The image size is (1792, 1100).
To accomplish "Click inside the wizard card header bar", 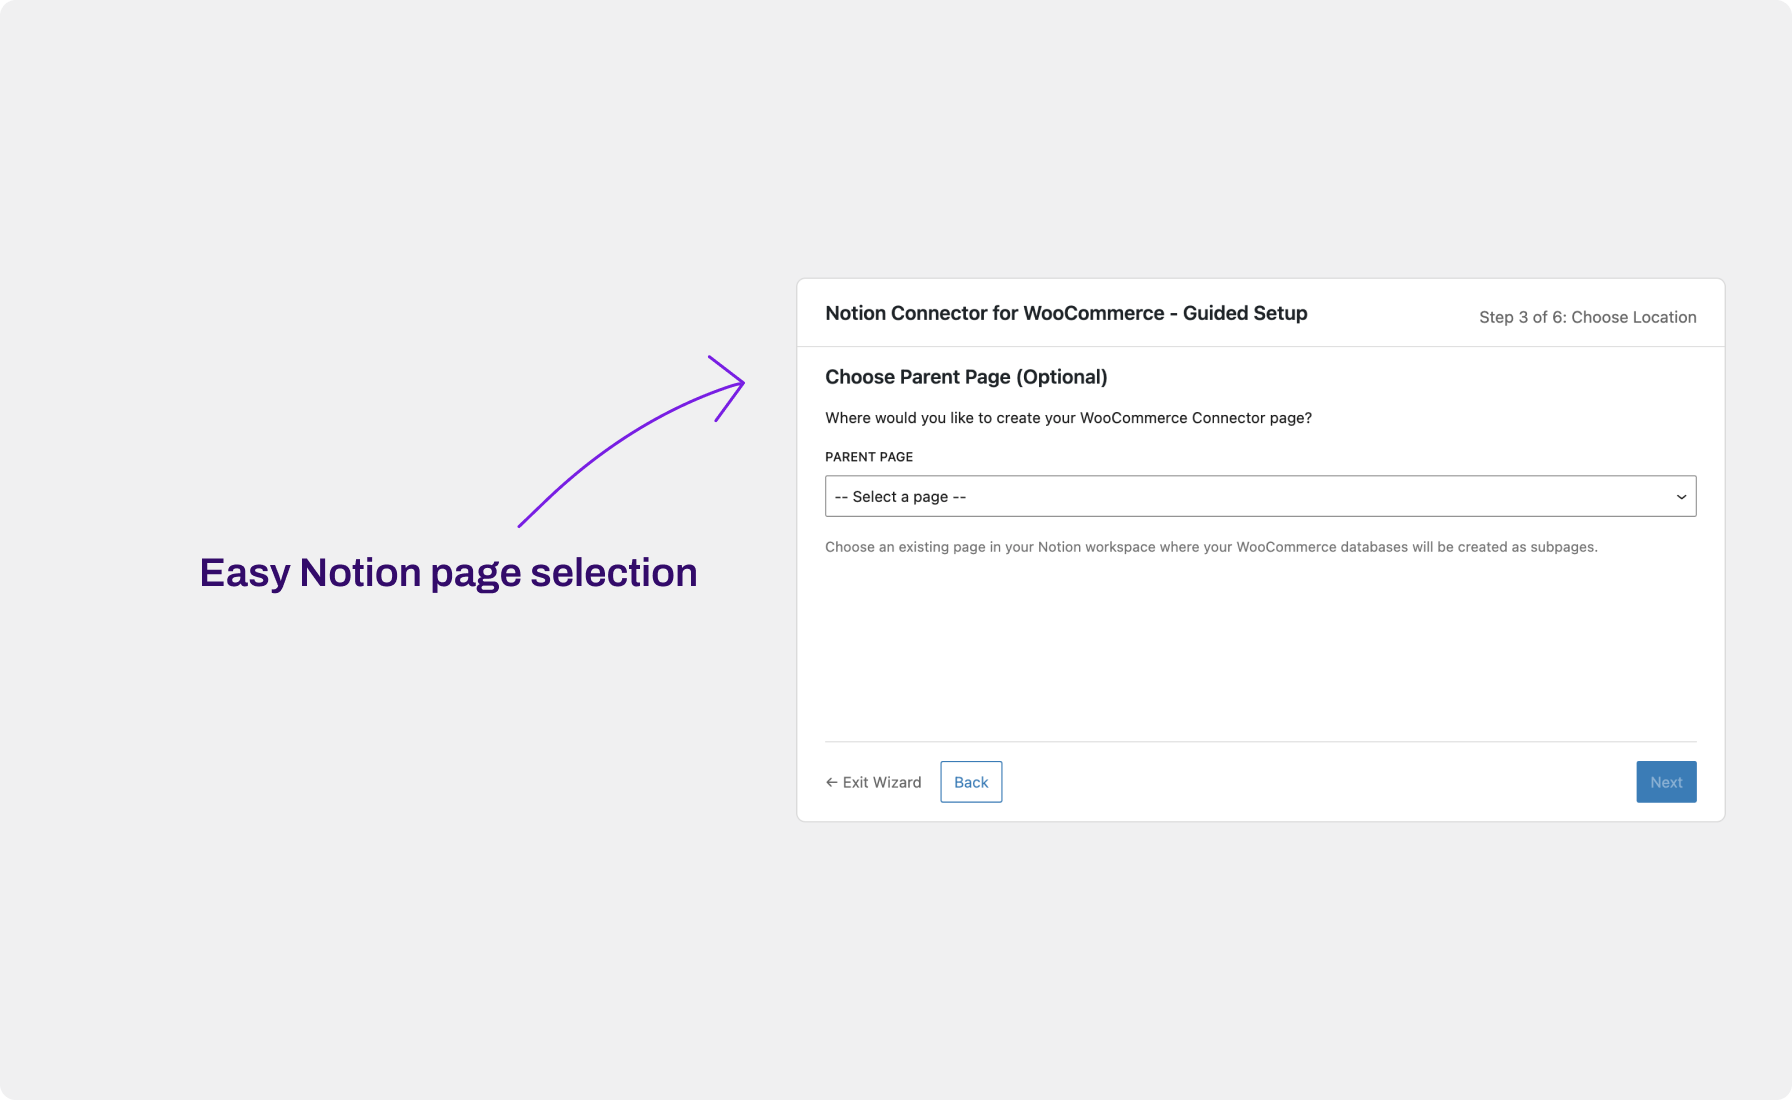I will coord(1260,313).
